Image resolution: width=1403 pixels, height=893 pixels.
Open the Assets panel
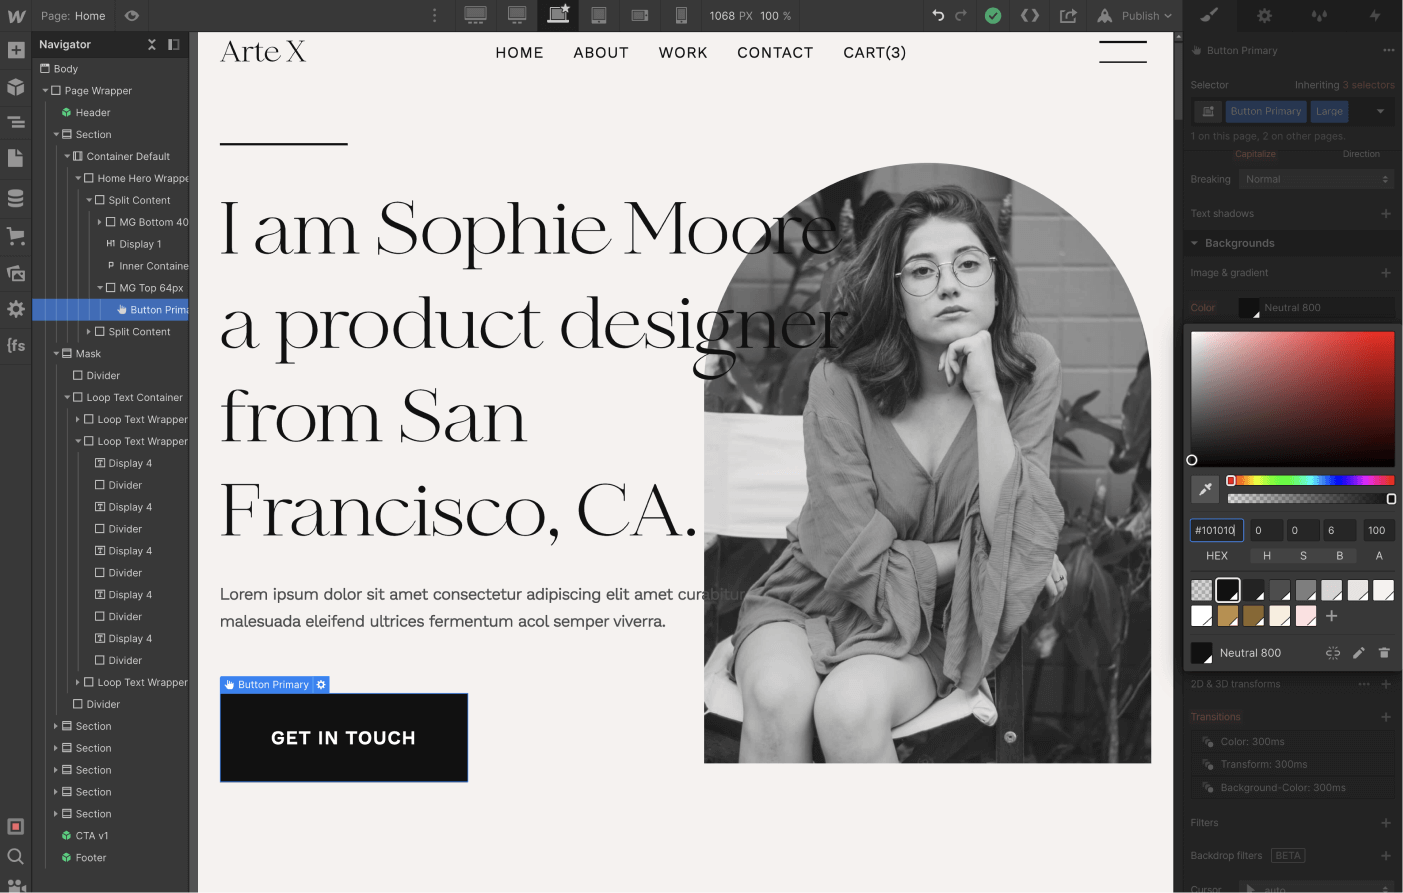[x=15, y=271]
